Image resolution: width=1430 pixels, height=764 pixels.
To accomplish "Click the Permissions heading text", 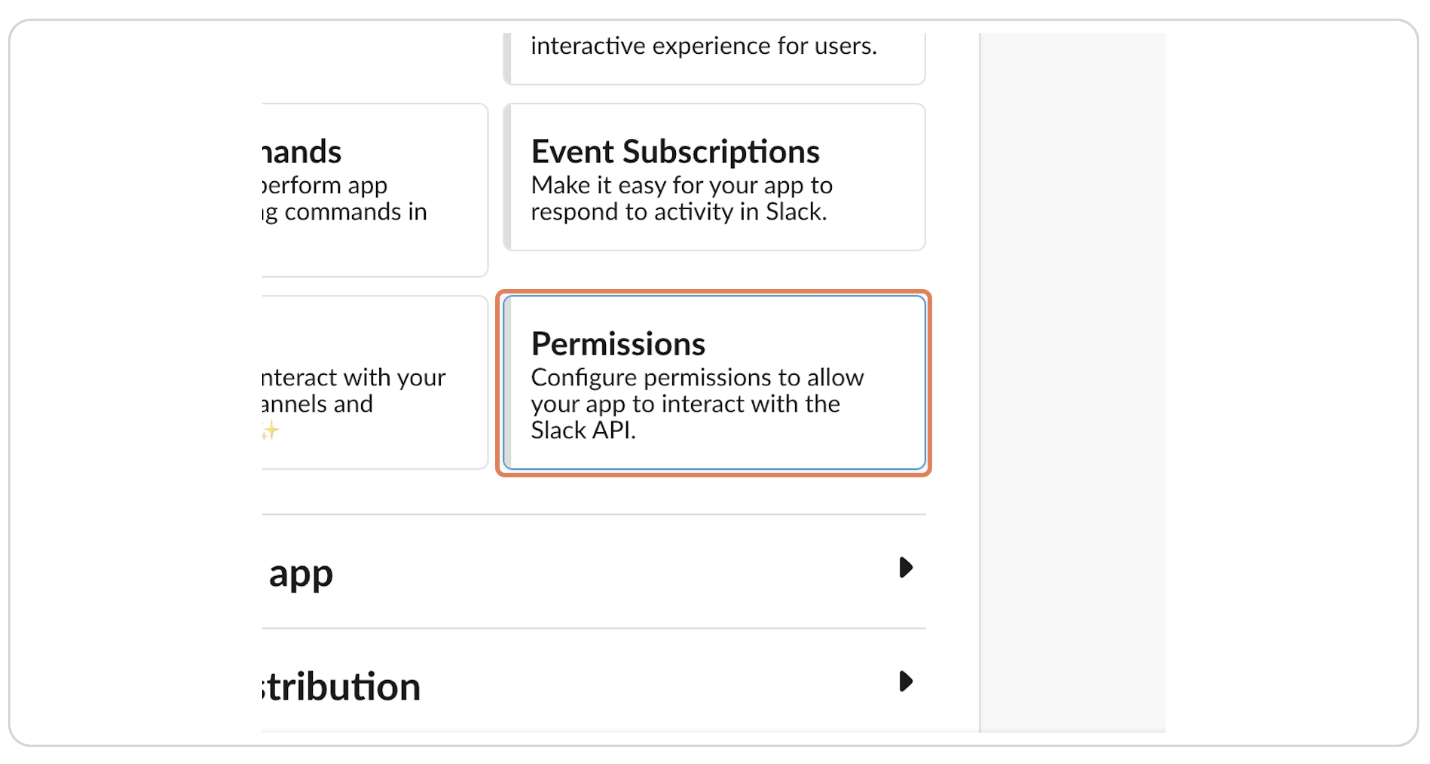I will tap(617, 343).
